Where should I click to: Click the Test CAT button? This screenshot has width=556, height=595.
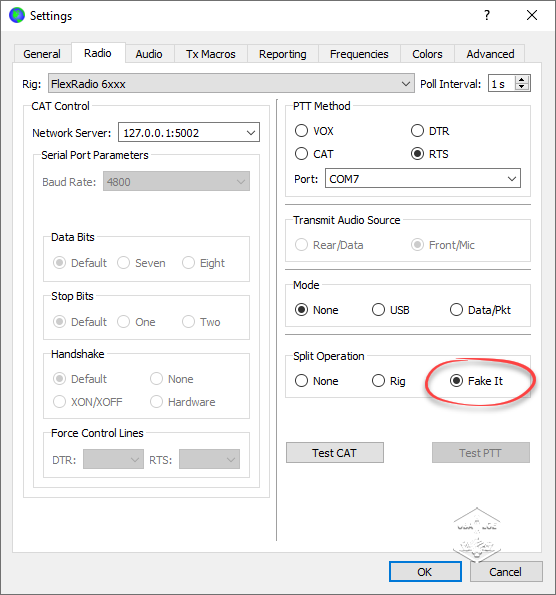coord(335,453)
